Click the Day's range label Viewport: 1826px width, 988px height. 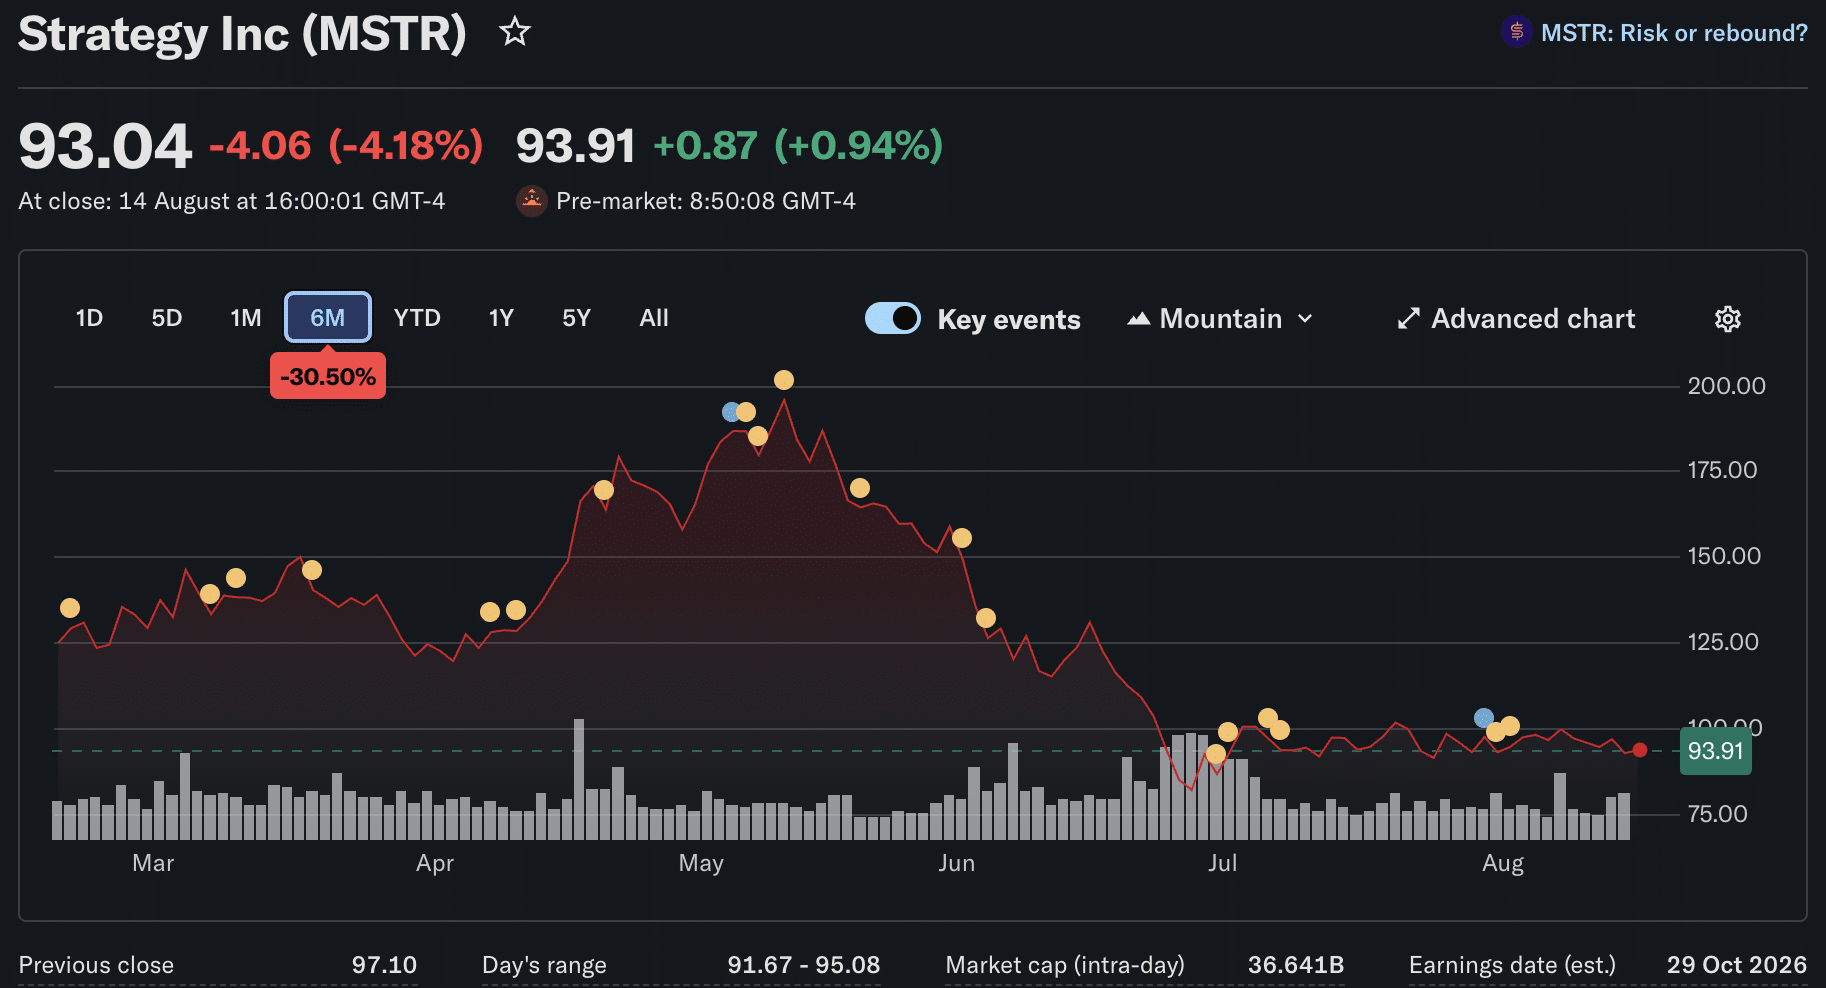544,965
